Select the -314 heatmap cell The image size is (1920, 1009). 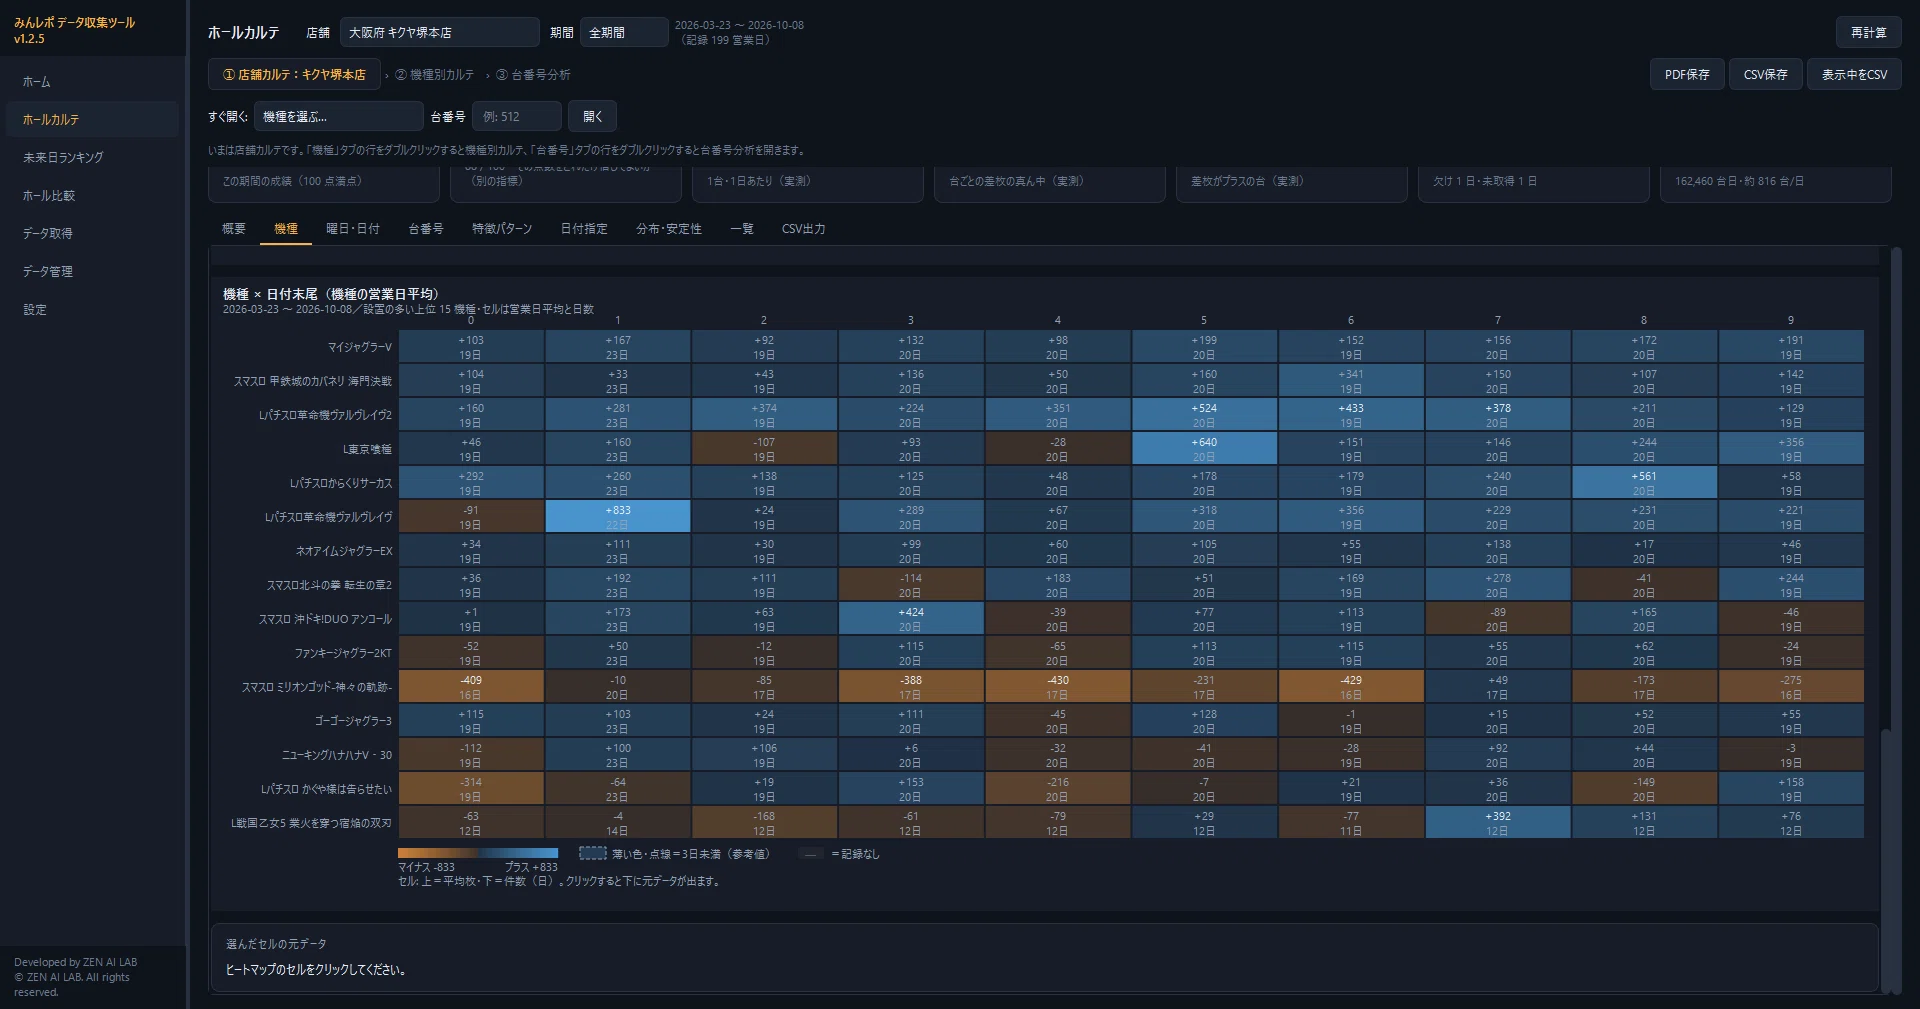(471, 789)
